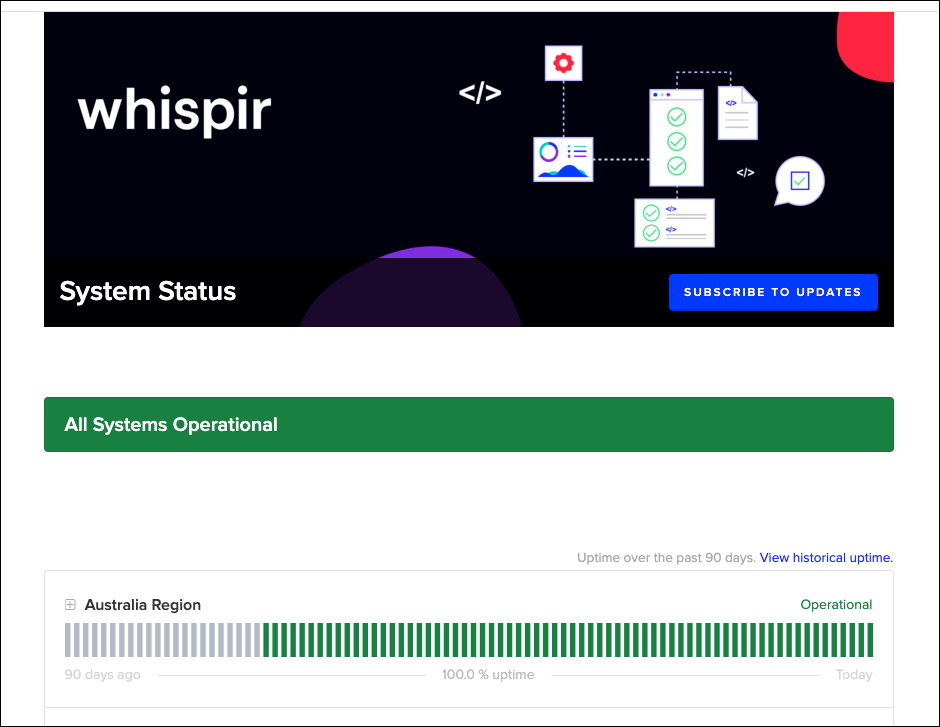Click the large code brackets icon

pyautogui.click(x=480, y=93)
